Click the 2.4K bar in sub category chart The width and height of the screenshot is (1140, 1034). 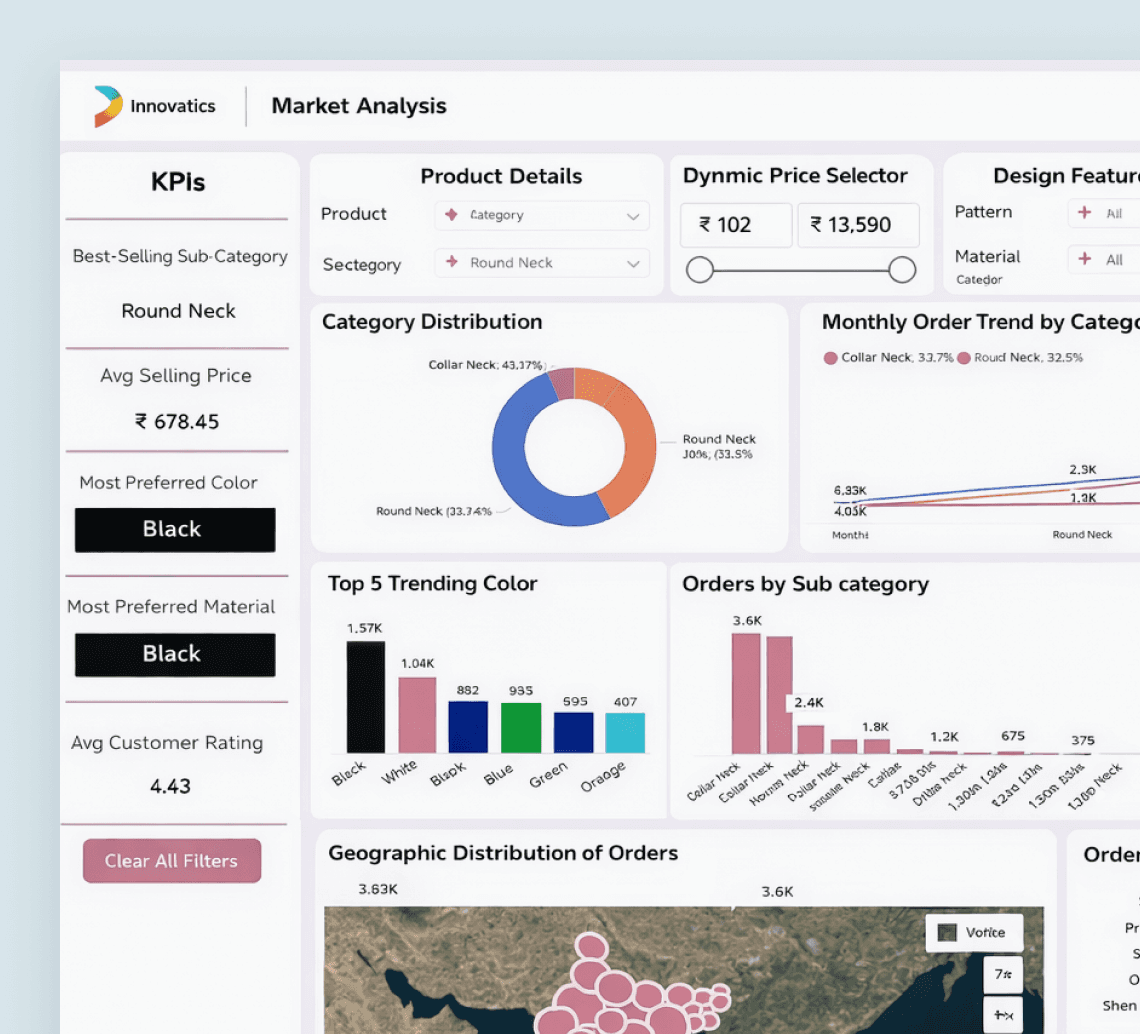coord(811,740)
